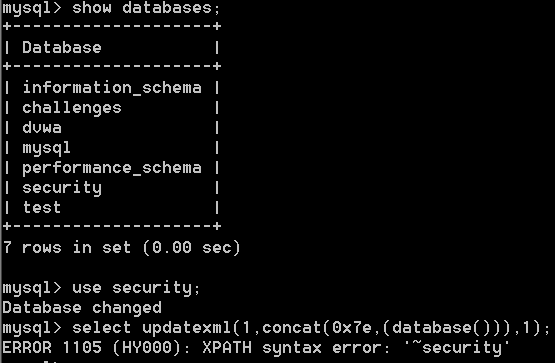
Task: Select the security database in table
Action: (x=62, y=188)
